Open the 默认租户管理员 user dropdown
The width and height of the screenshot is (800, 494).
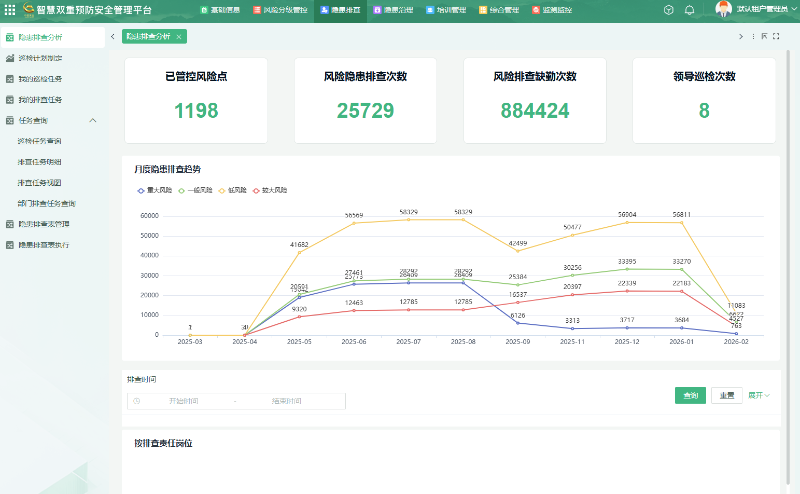coord(766,9)
